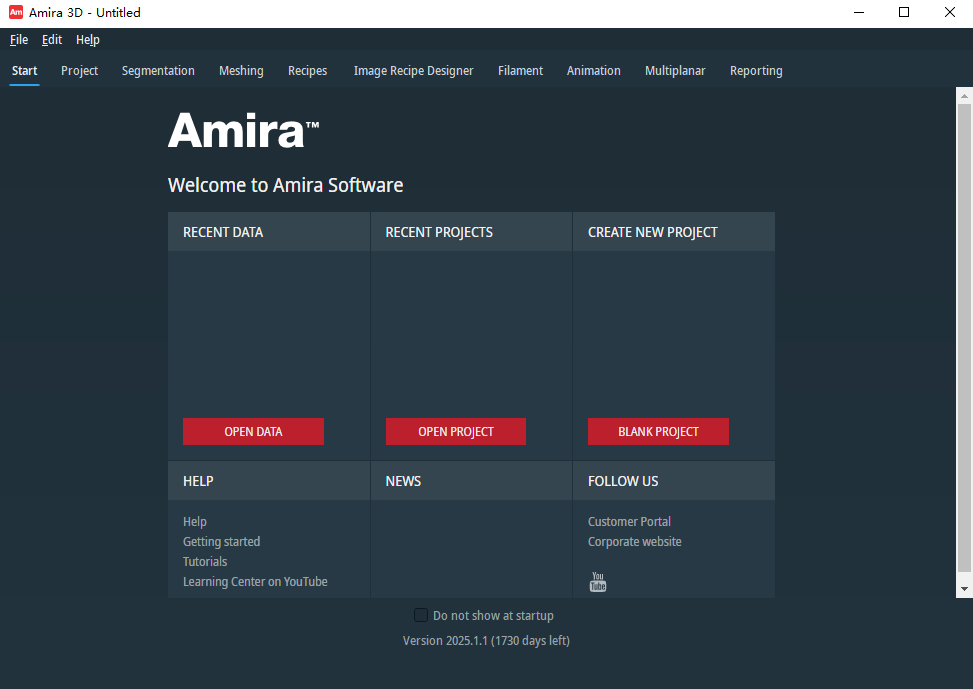Open the Tutorials link

205,562
